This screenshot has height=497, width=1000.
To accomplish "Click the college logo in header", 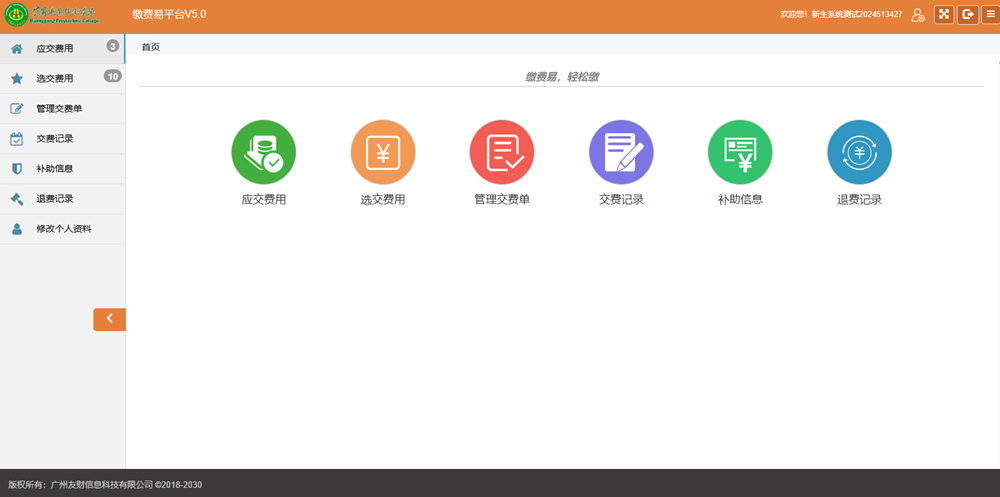I will [x=53, y=16].
